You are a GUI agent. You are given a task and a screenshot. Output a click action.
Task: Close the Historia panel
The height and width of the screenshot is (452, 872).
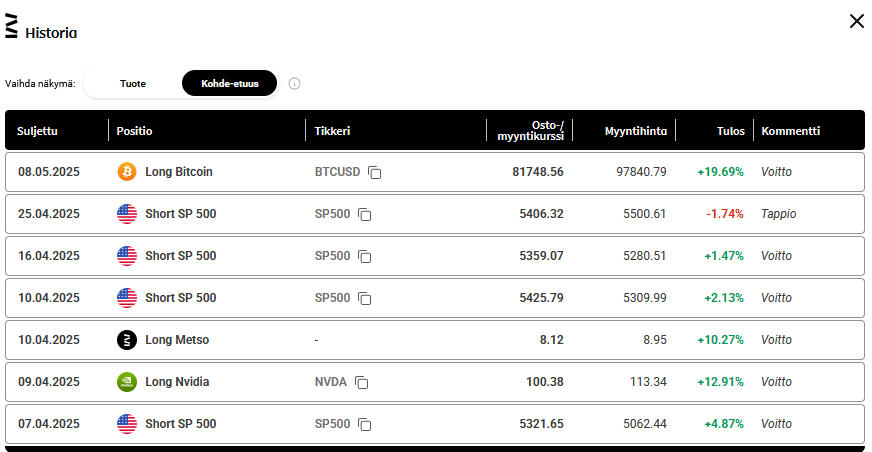pos(856,21)
